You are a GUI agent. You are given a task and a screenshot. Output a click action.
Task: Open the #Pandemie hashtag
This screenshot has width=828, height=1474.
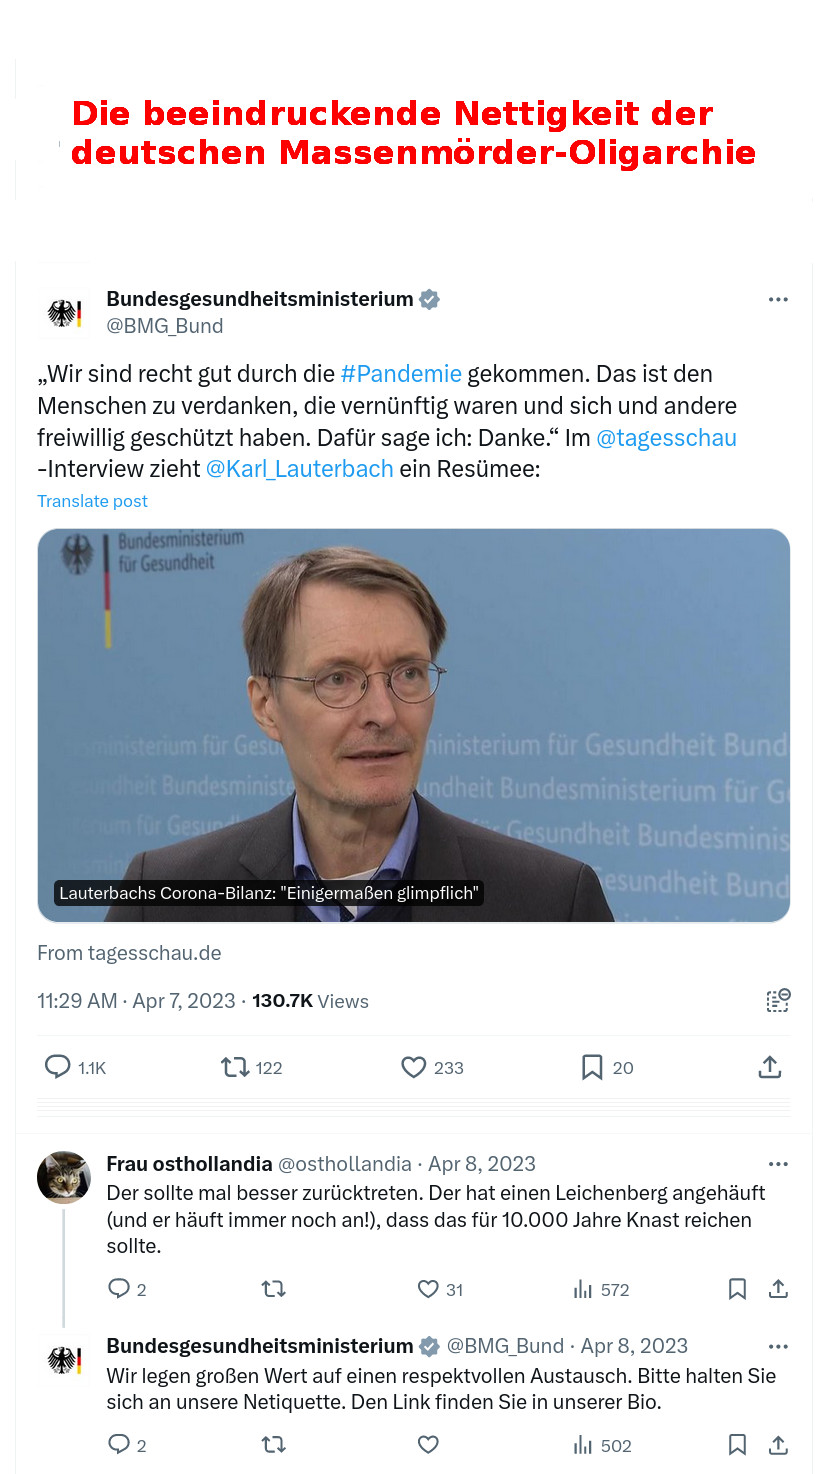click(401, 374)
